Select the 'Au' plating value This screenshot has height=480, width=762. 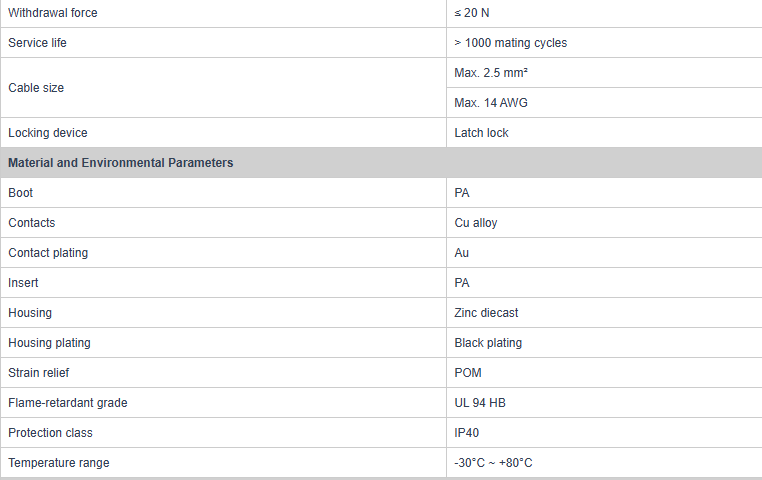462,253
